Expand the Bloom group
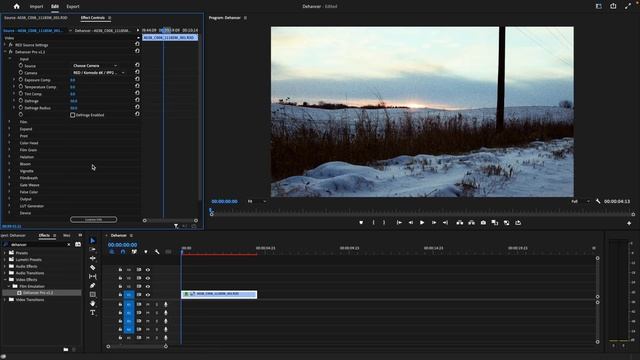 click(x=9, y=164)
